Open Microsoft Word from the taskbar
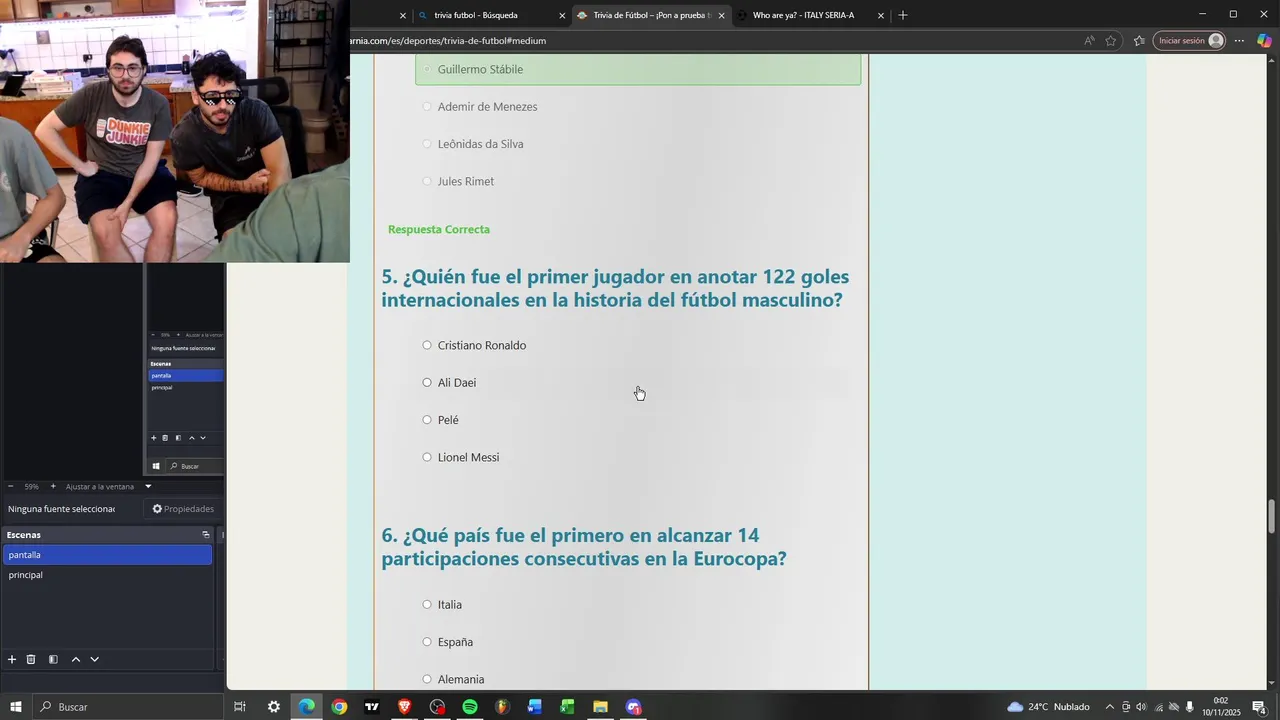1280x720 pixels. 535,707
